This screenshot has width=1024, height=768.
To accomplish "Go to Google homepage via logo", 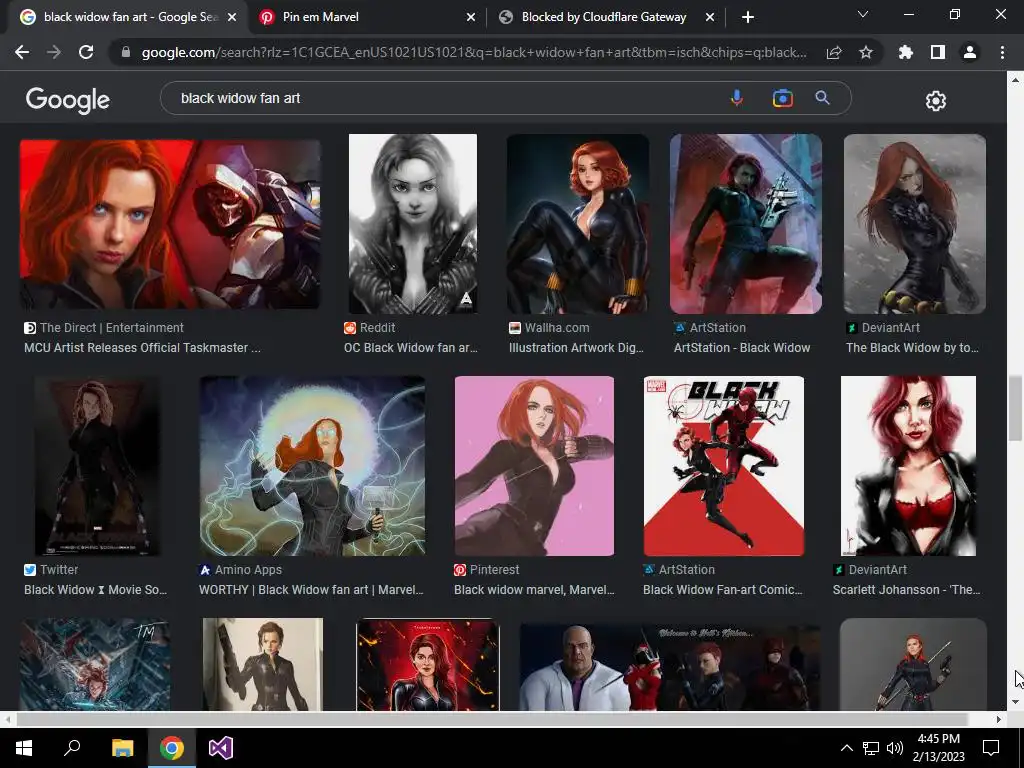I will 68,100.
